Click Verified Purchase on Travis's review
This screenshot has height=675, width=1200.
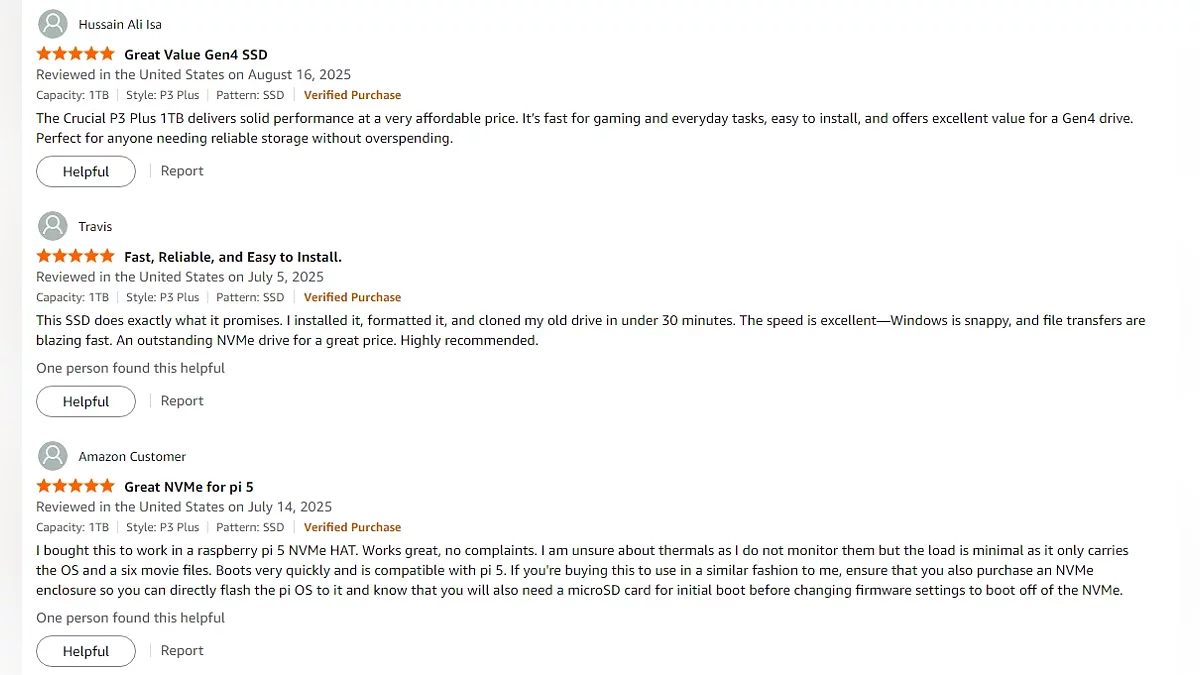(352, 297)
